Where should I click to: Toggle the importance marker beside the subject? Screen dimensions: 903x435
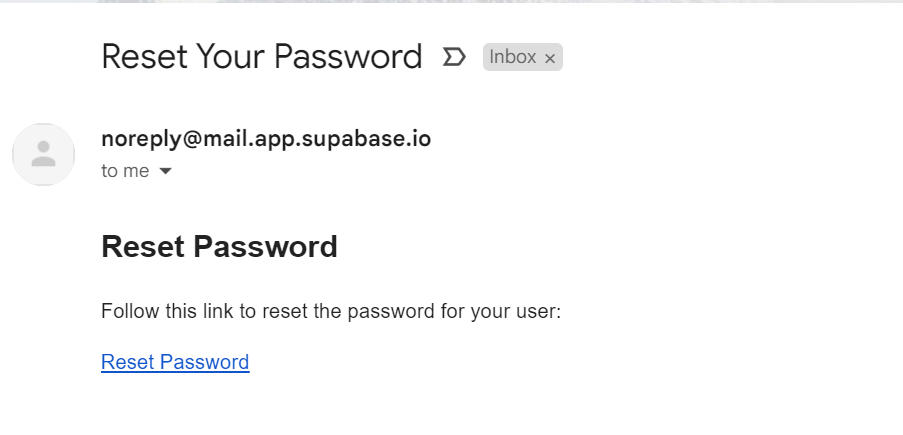454,57
